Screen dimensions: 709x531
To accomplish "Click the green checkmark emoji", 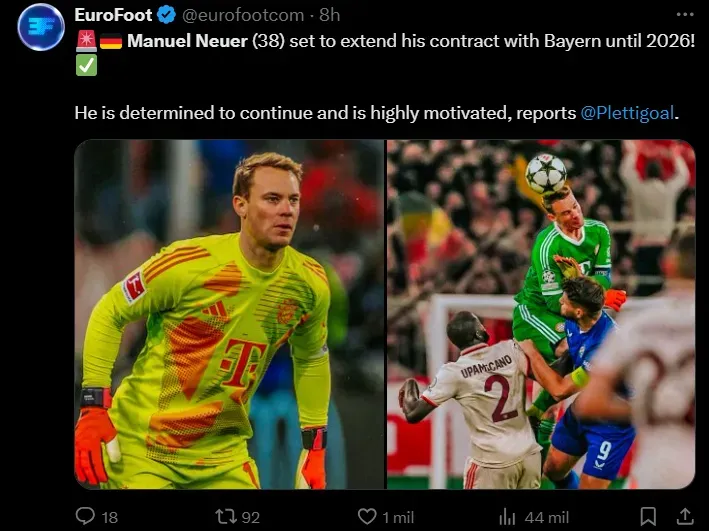I will click(x=86, y=65).
